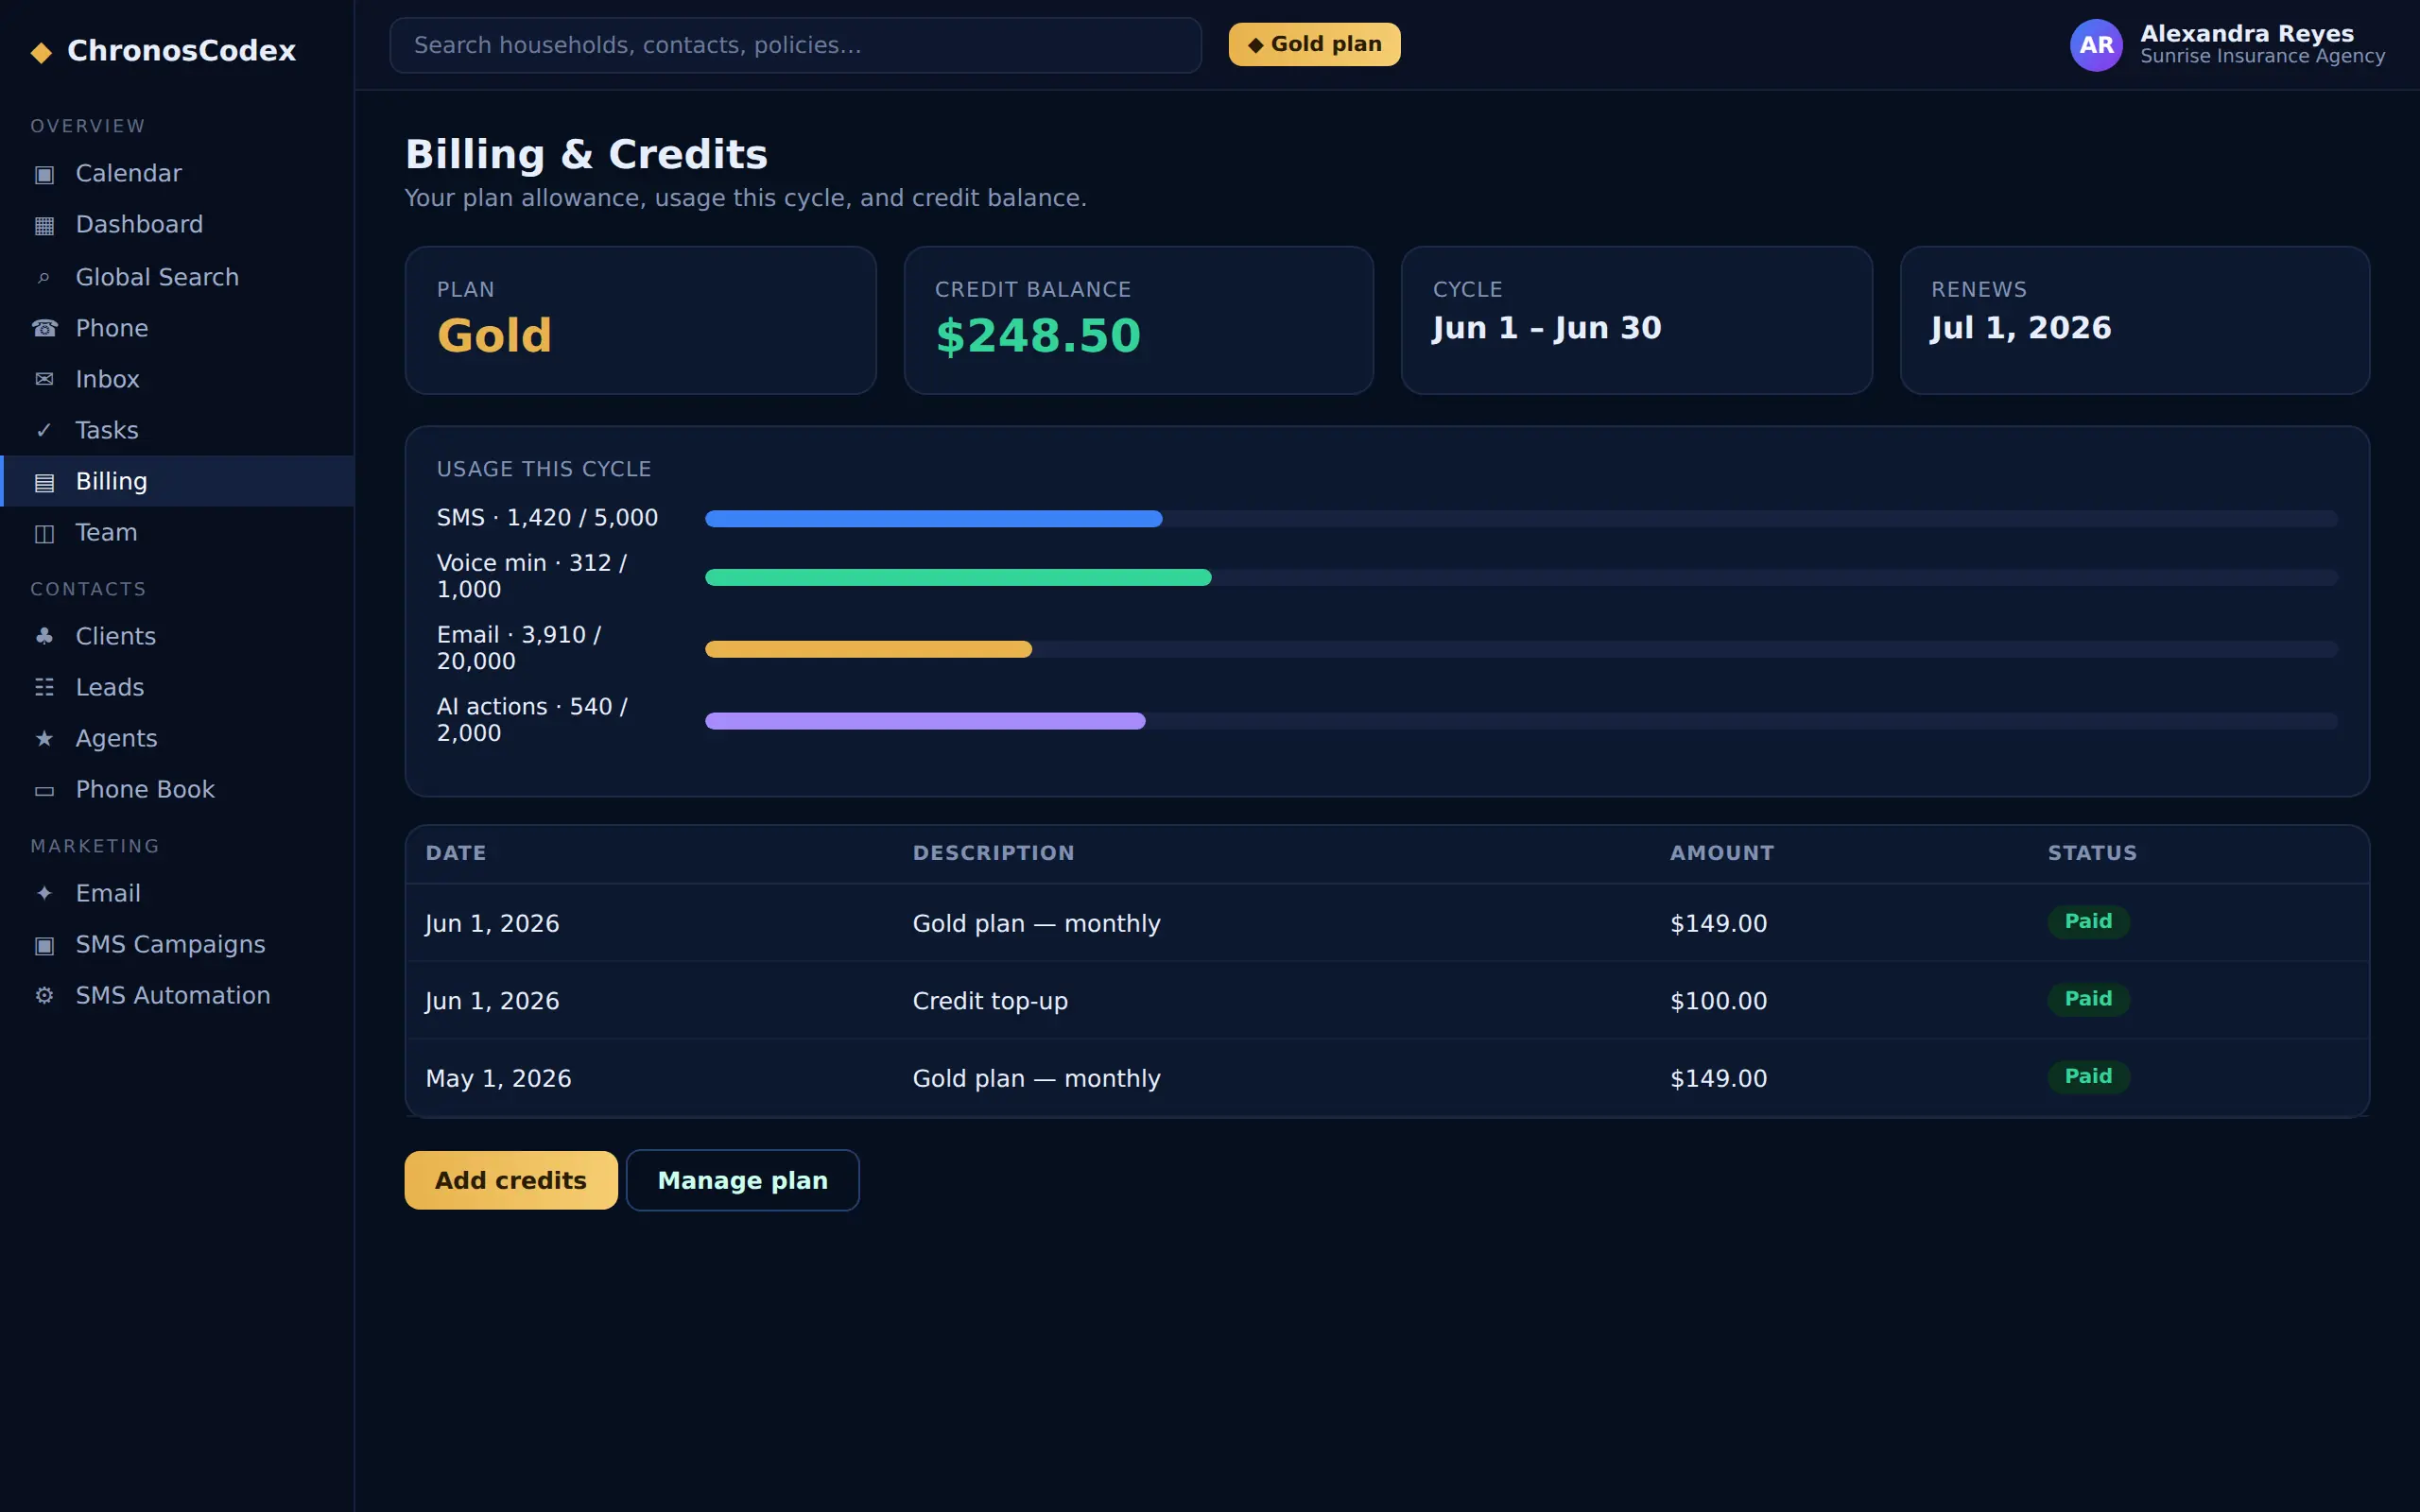Click the Tasks checkmark icon
The width and height of the screenshot is (2420, 1512).
click(x=44, y=430)
